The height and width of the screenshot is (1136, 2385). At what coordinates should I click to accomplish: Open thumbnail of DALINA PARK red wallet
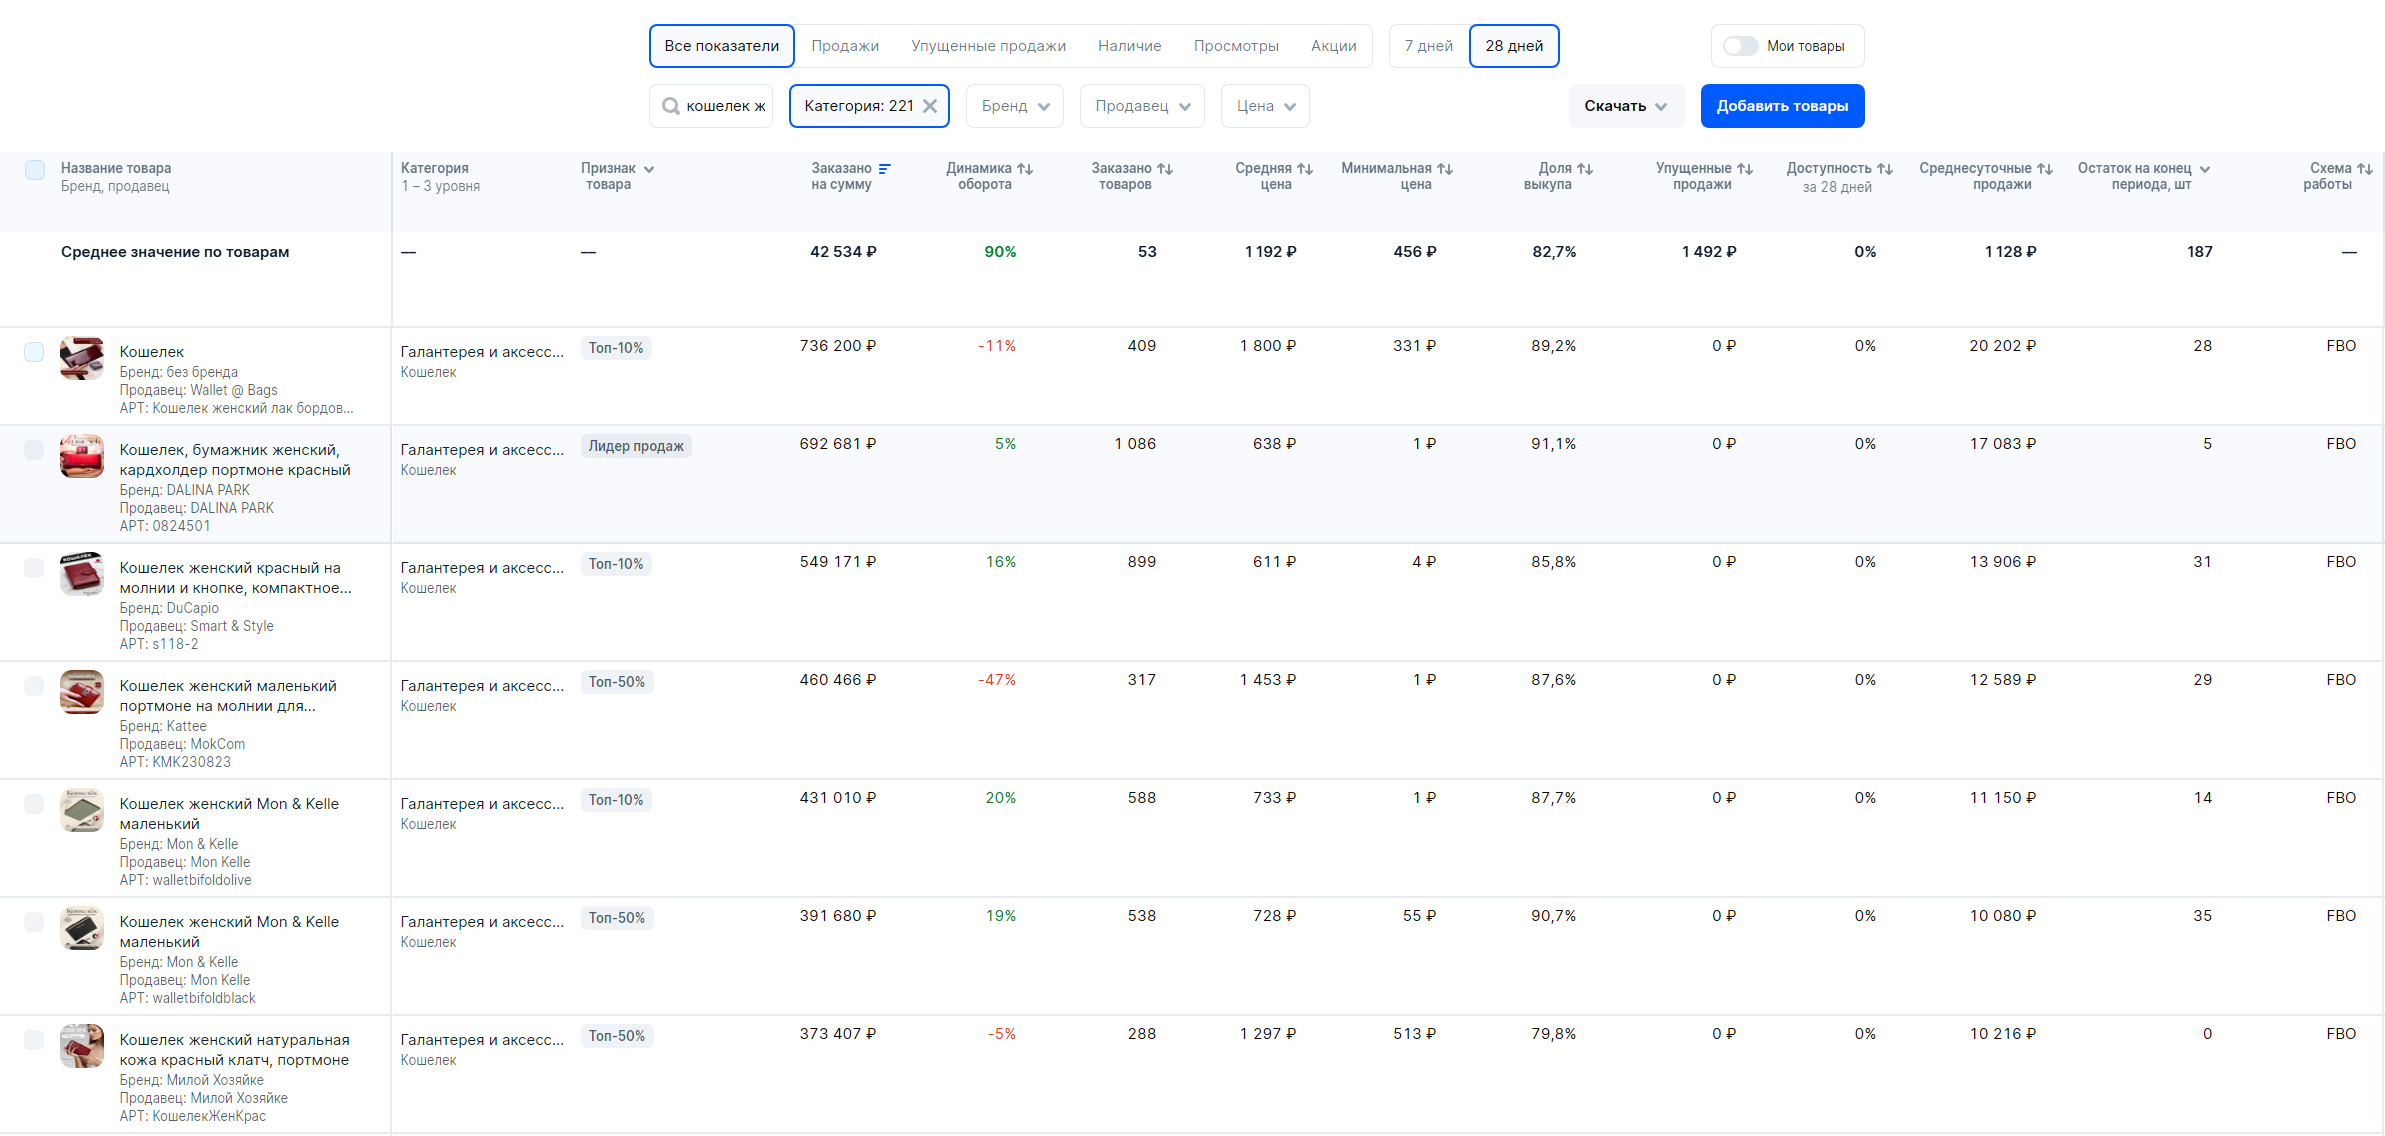[82, 456]
